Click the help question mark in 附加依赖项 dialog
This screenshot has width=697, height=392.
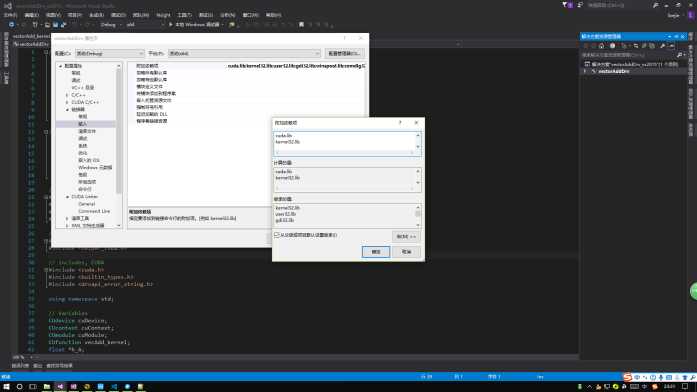[400, 122]
